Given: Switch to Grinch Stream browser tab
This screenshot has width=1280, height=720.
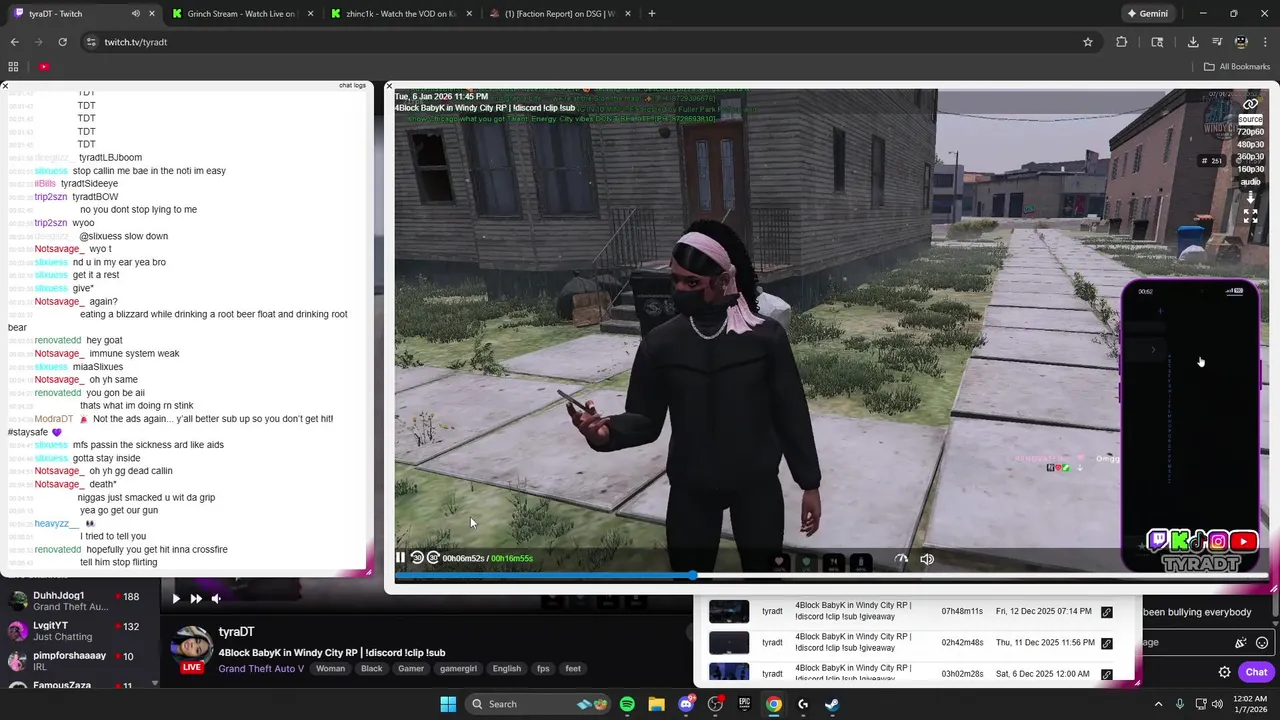Looking at the screenshot, I should (241, 13).
